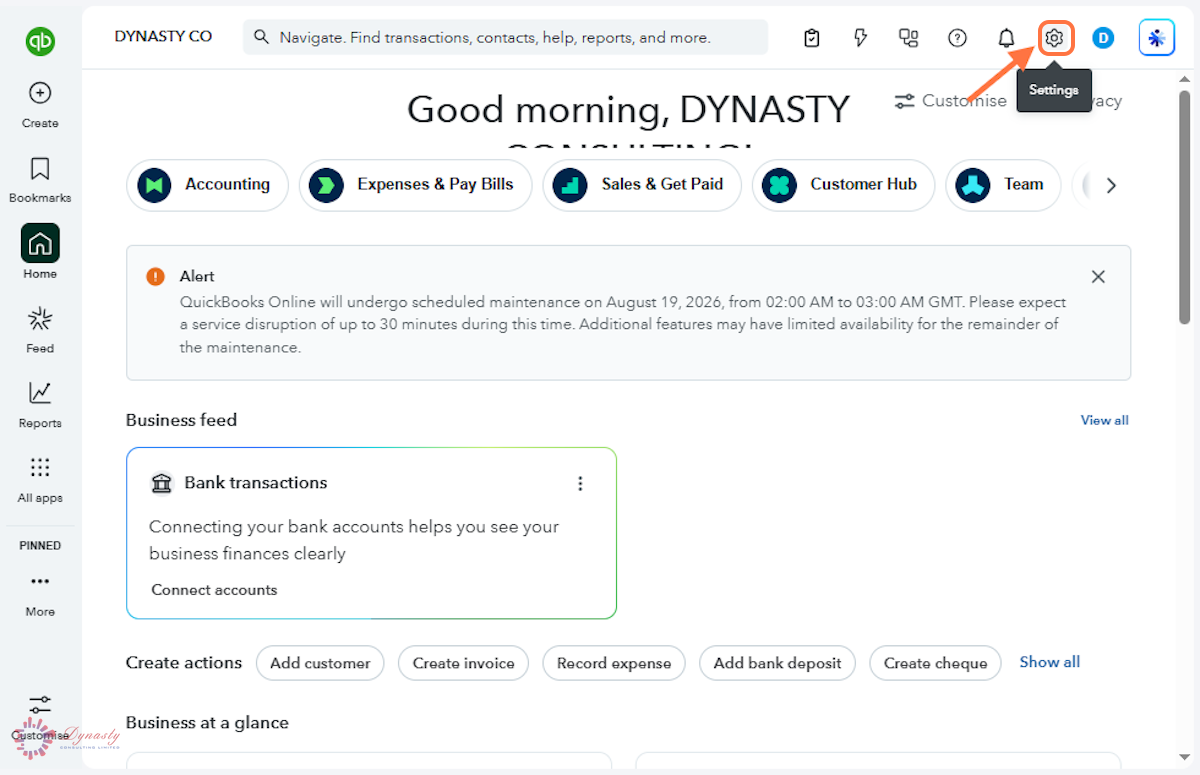Screen dimensions: 1200x775
Task: Launch the Intuit Assist sparkle icon
Action: pyautogui.click(x=1157, y=38)
